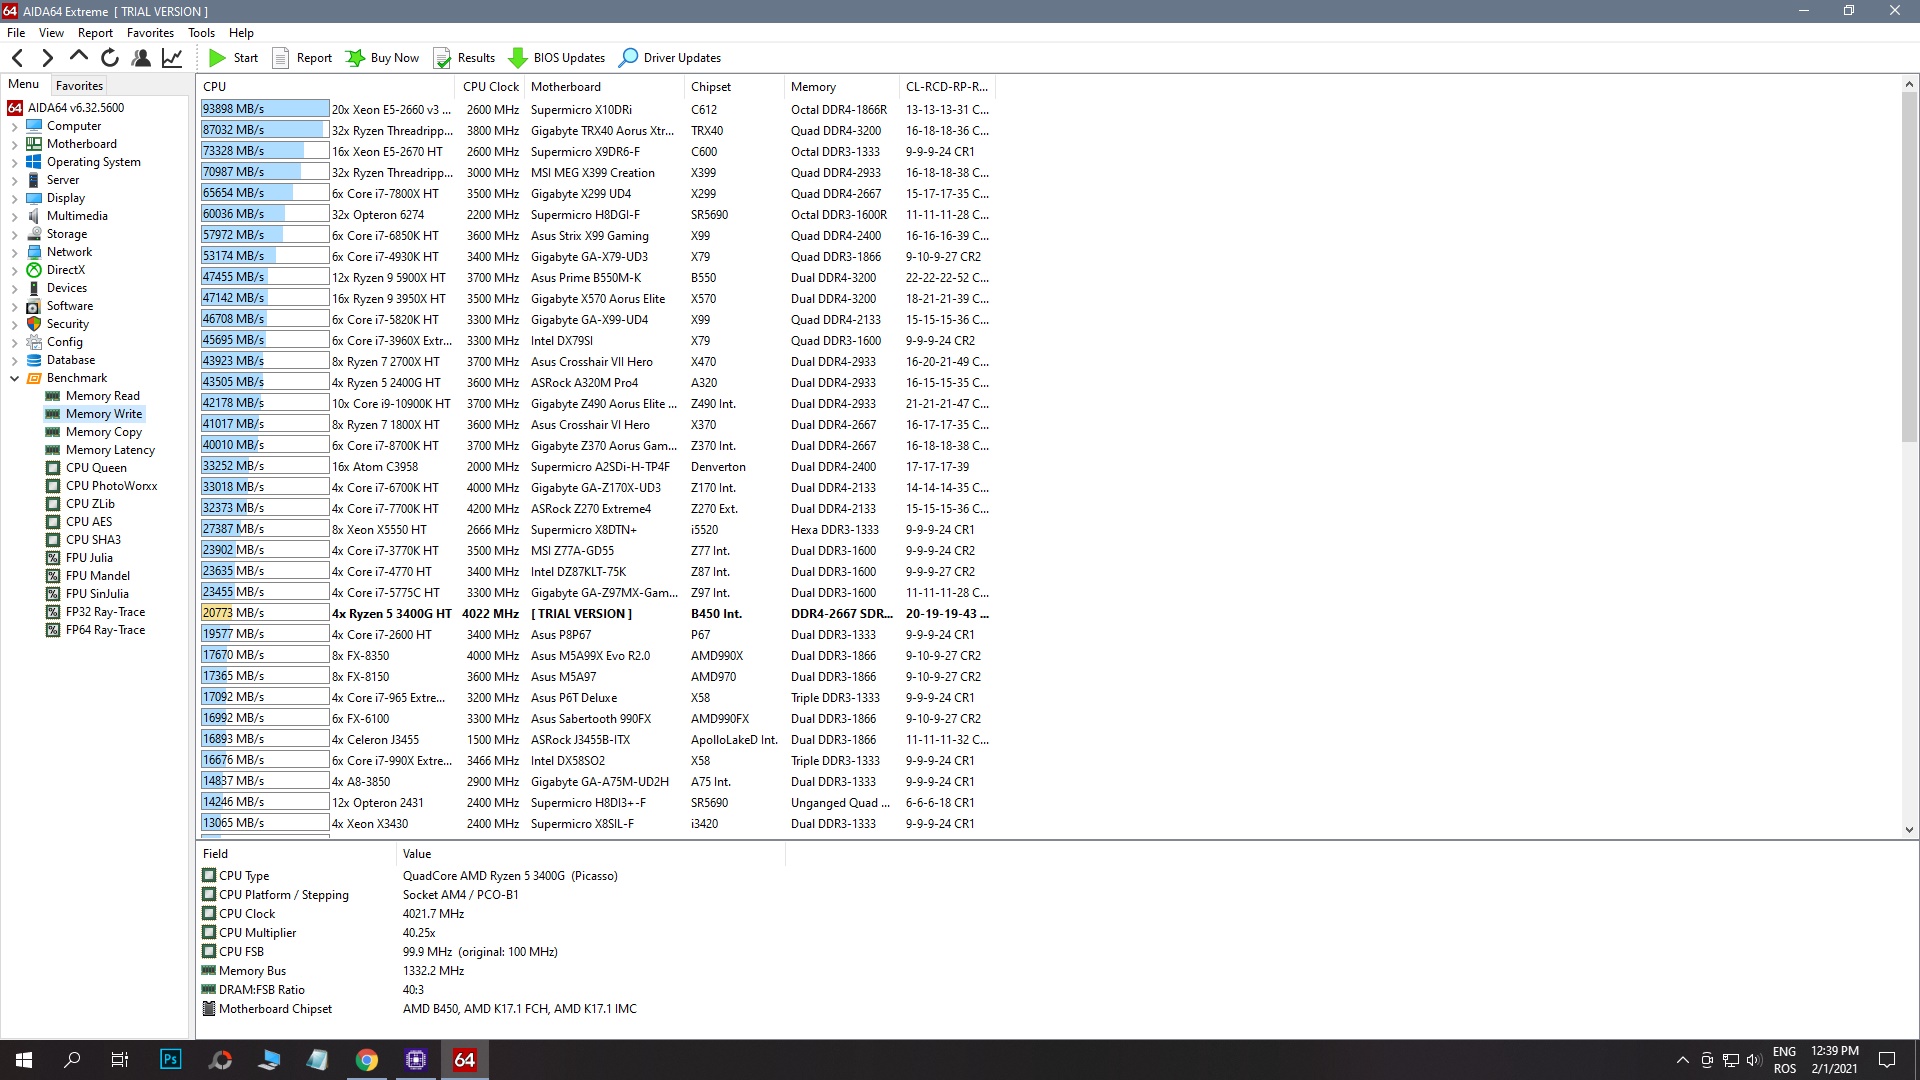Switch to the Favorites tab
Image resolution: width=1920 pixels, height=1080 pixels.
[79, 86]
